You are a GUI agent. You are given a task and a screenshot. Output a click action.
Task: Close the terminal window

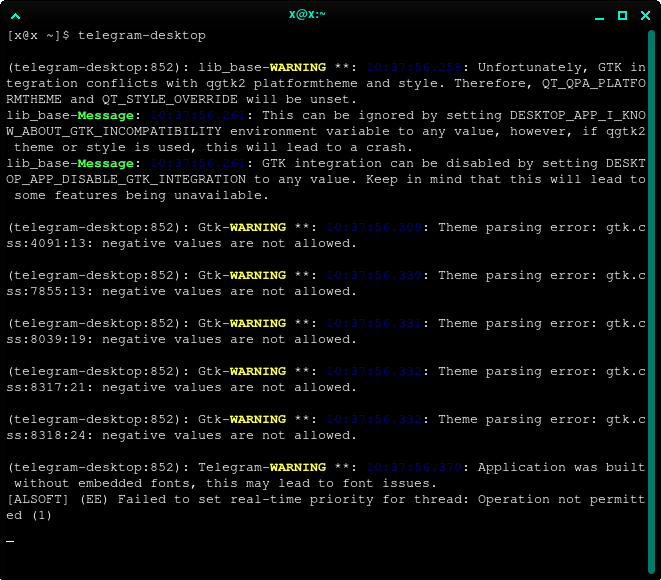[x=645, y=16]
